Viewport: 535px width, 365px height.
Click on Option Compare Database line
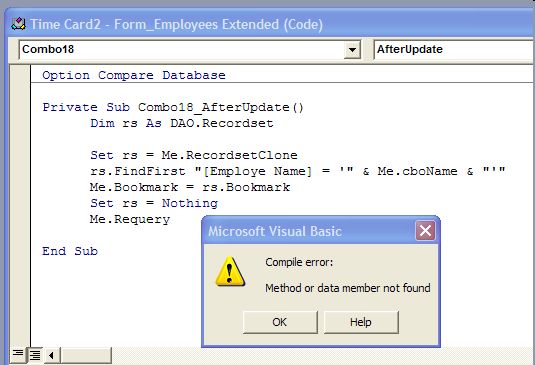134,75
